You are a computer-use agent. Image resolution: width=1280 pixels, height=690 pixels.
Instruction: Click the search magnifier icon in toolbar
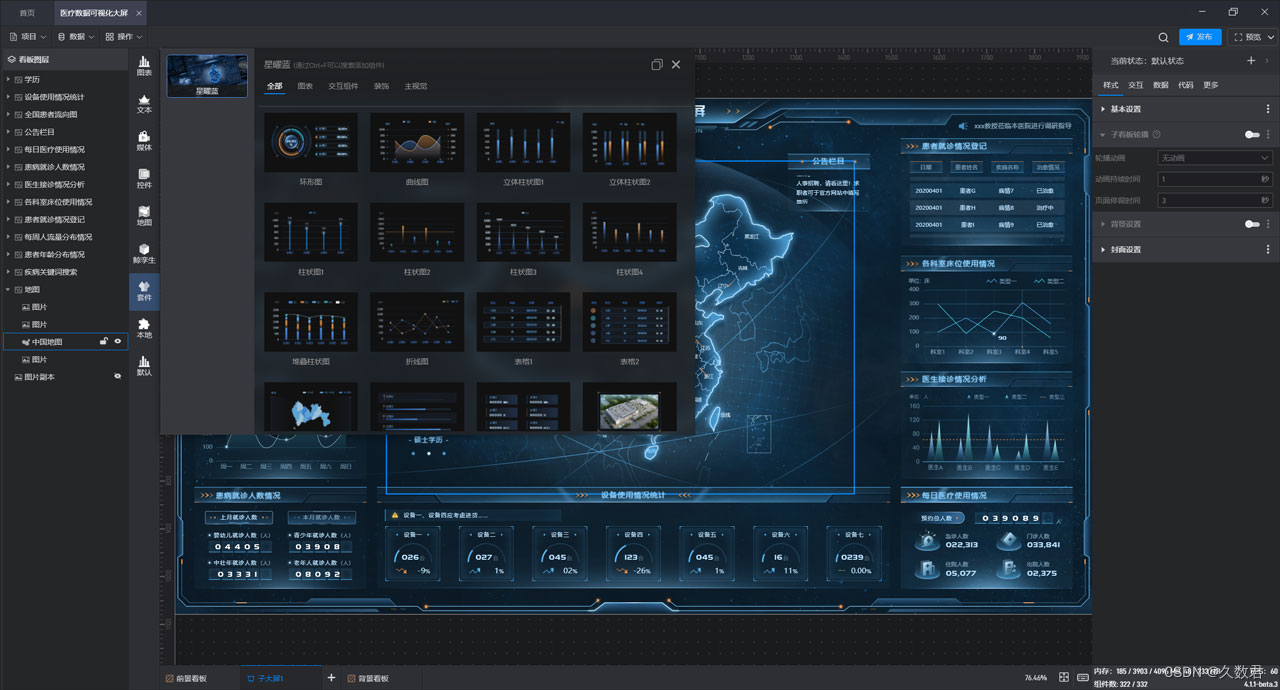point(1163,37)
